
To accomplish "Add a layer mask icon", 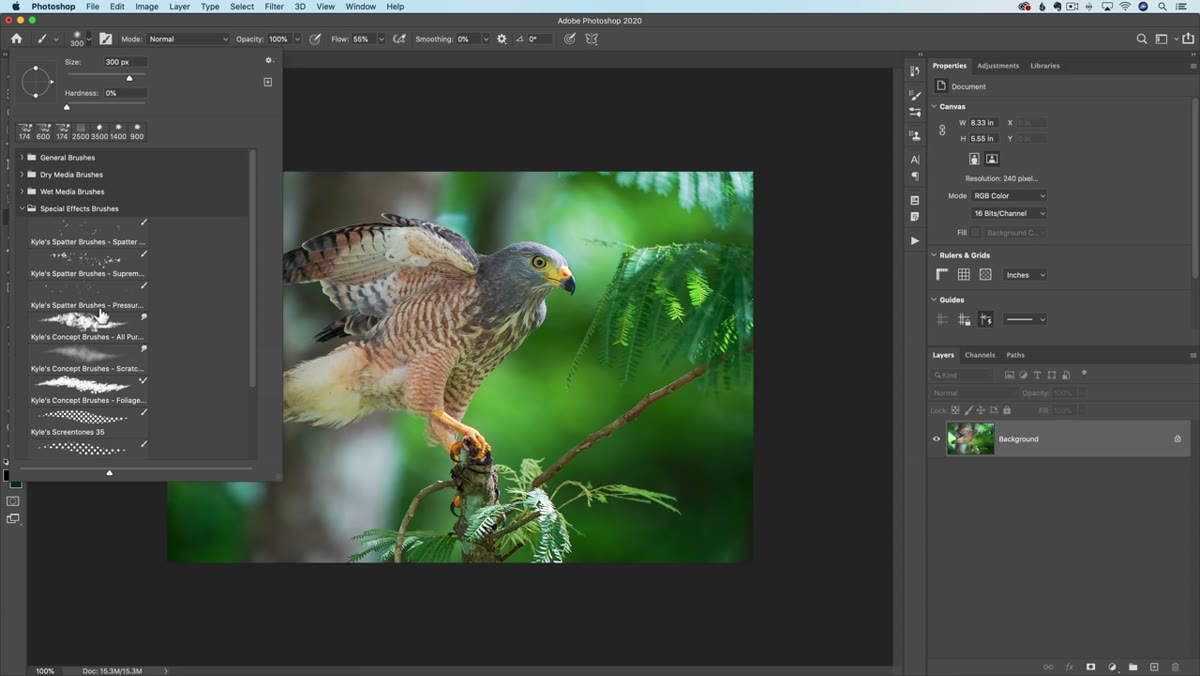I will (x=1091, y=667).
